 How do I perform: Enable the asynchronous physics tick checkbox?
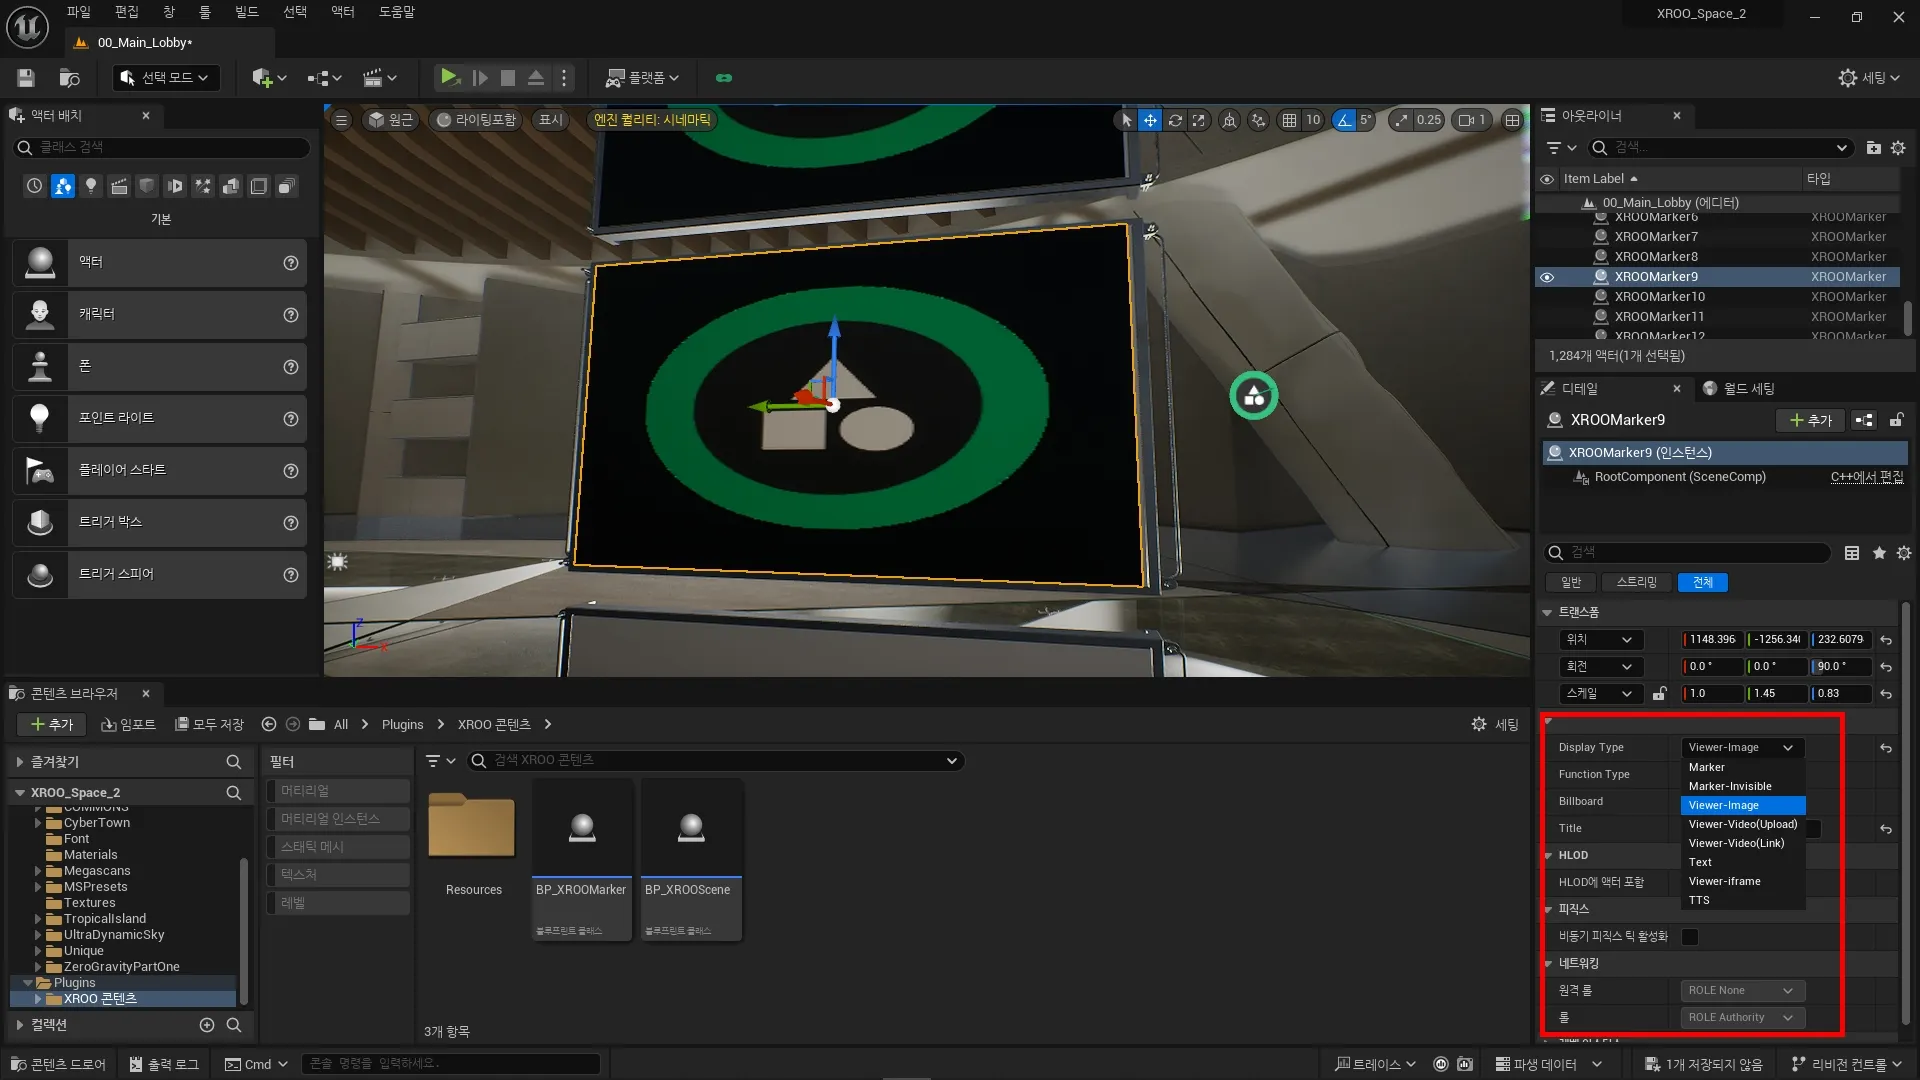pos(1690,937)
